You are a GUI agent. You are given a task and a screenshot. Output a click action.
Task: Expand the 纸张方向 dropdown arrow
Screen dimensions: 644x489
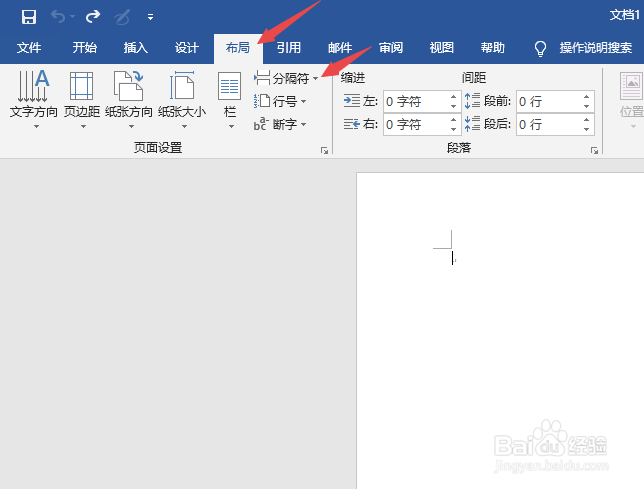[131, 126]
